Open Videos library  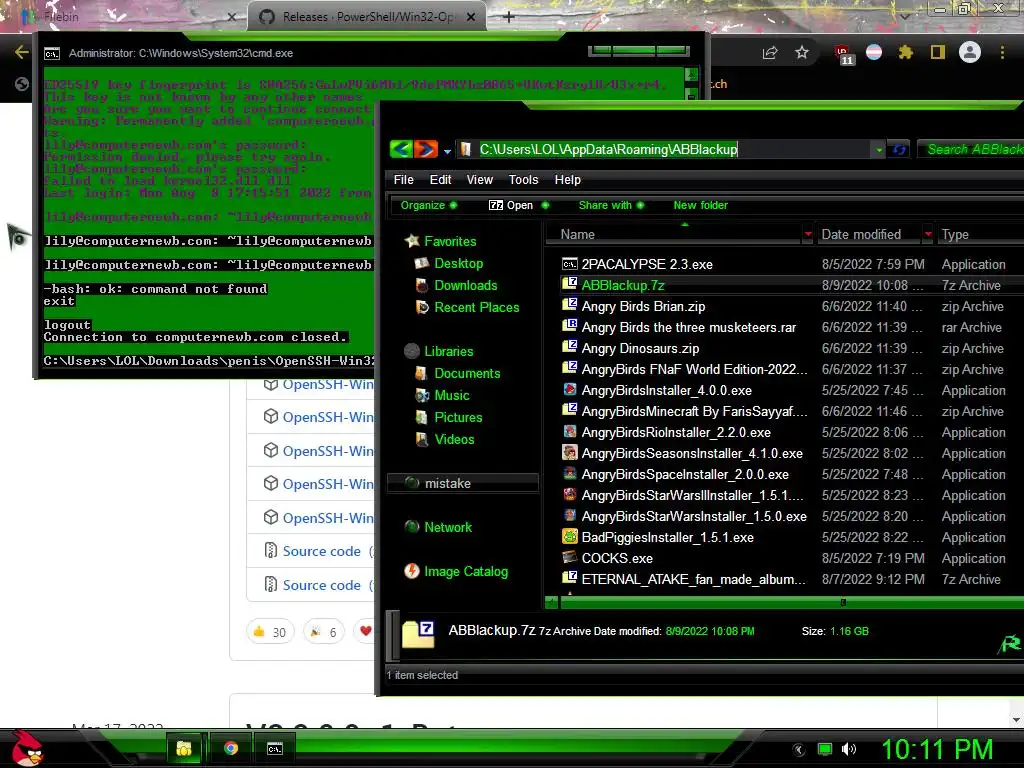click(445, 440)
